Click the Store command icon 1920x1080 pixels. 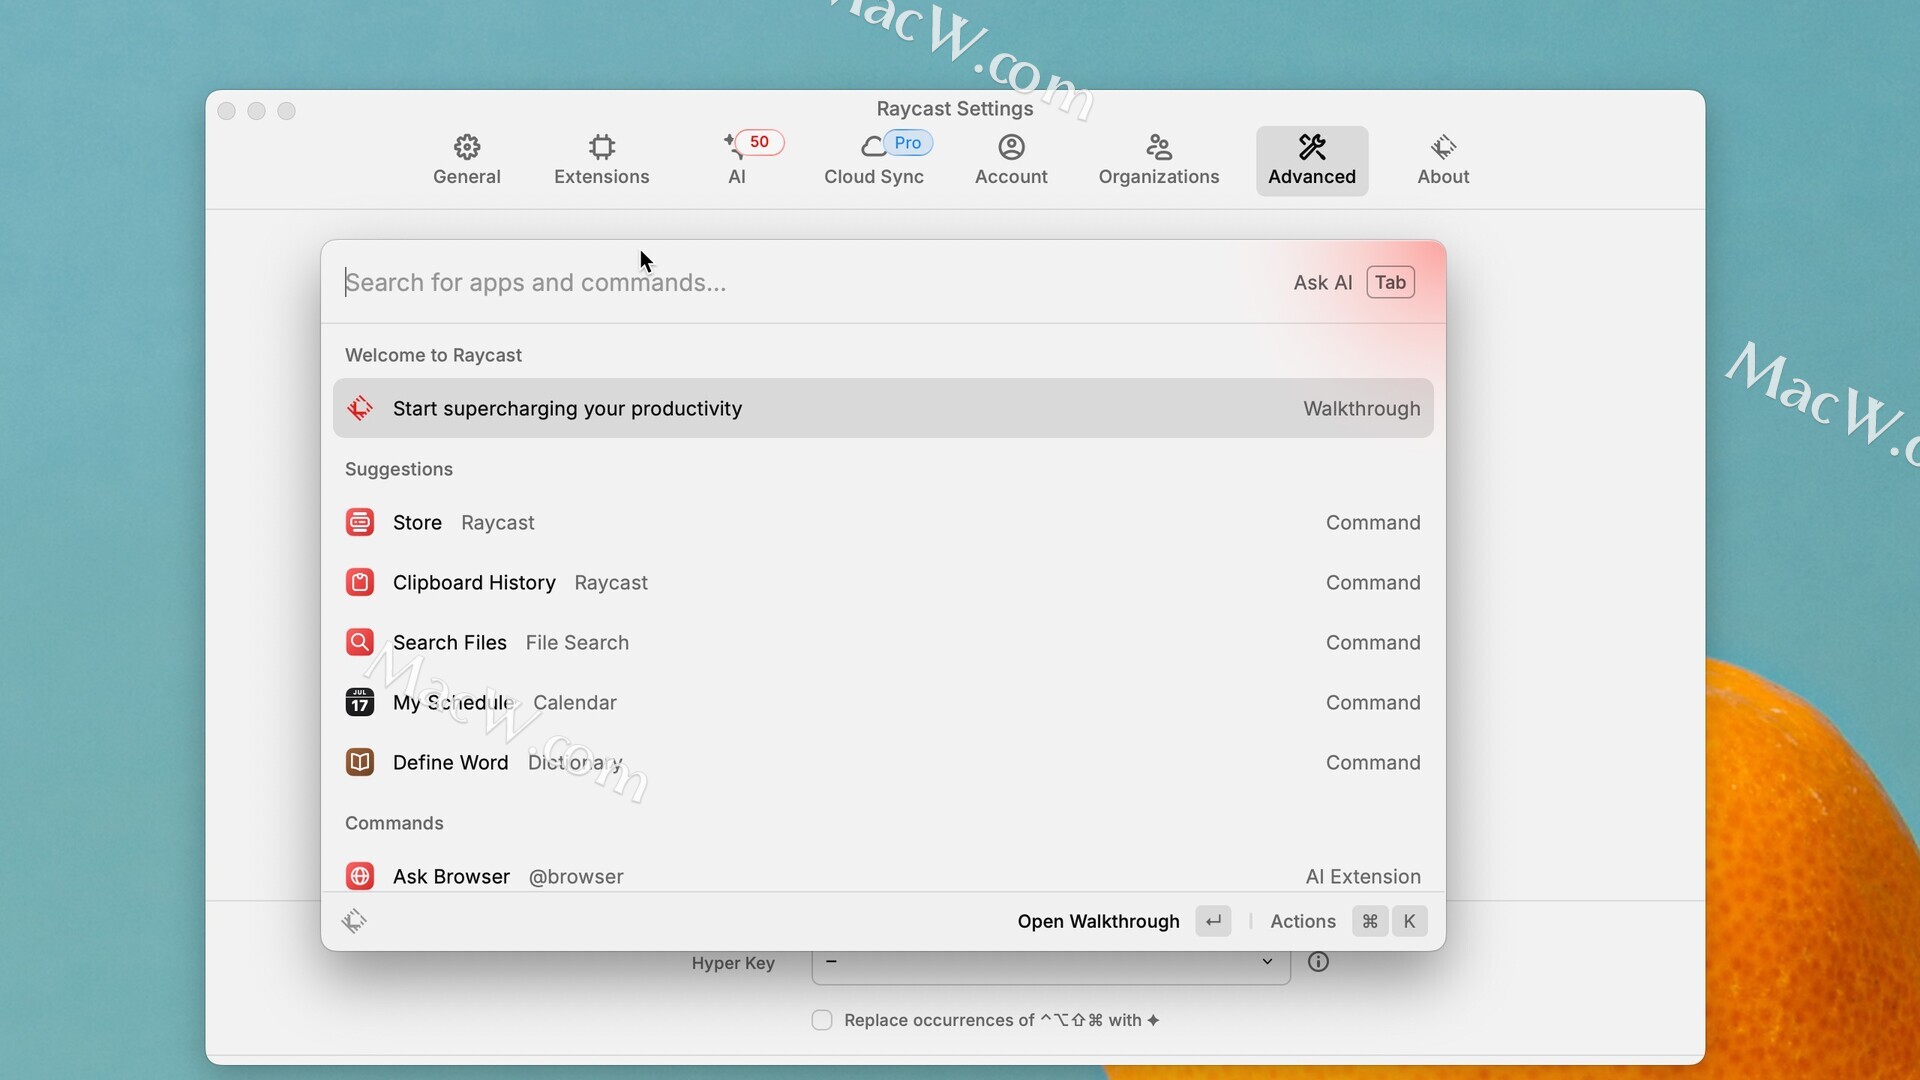(360, 522)
